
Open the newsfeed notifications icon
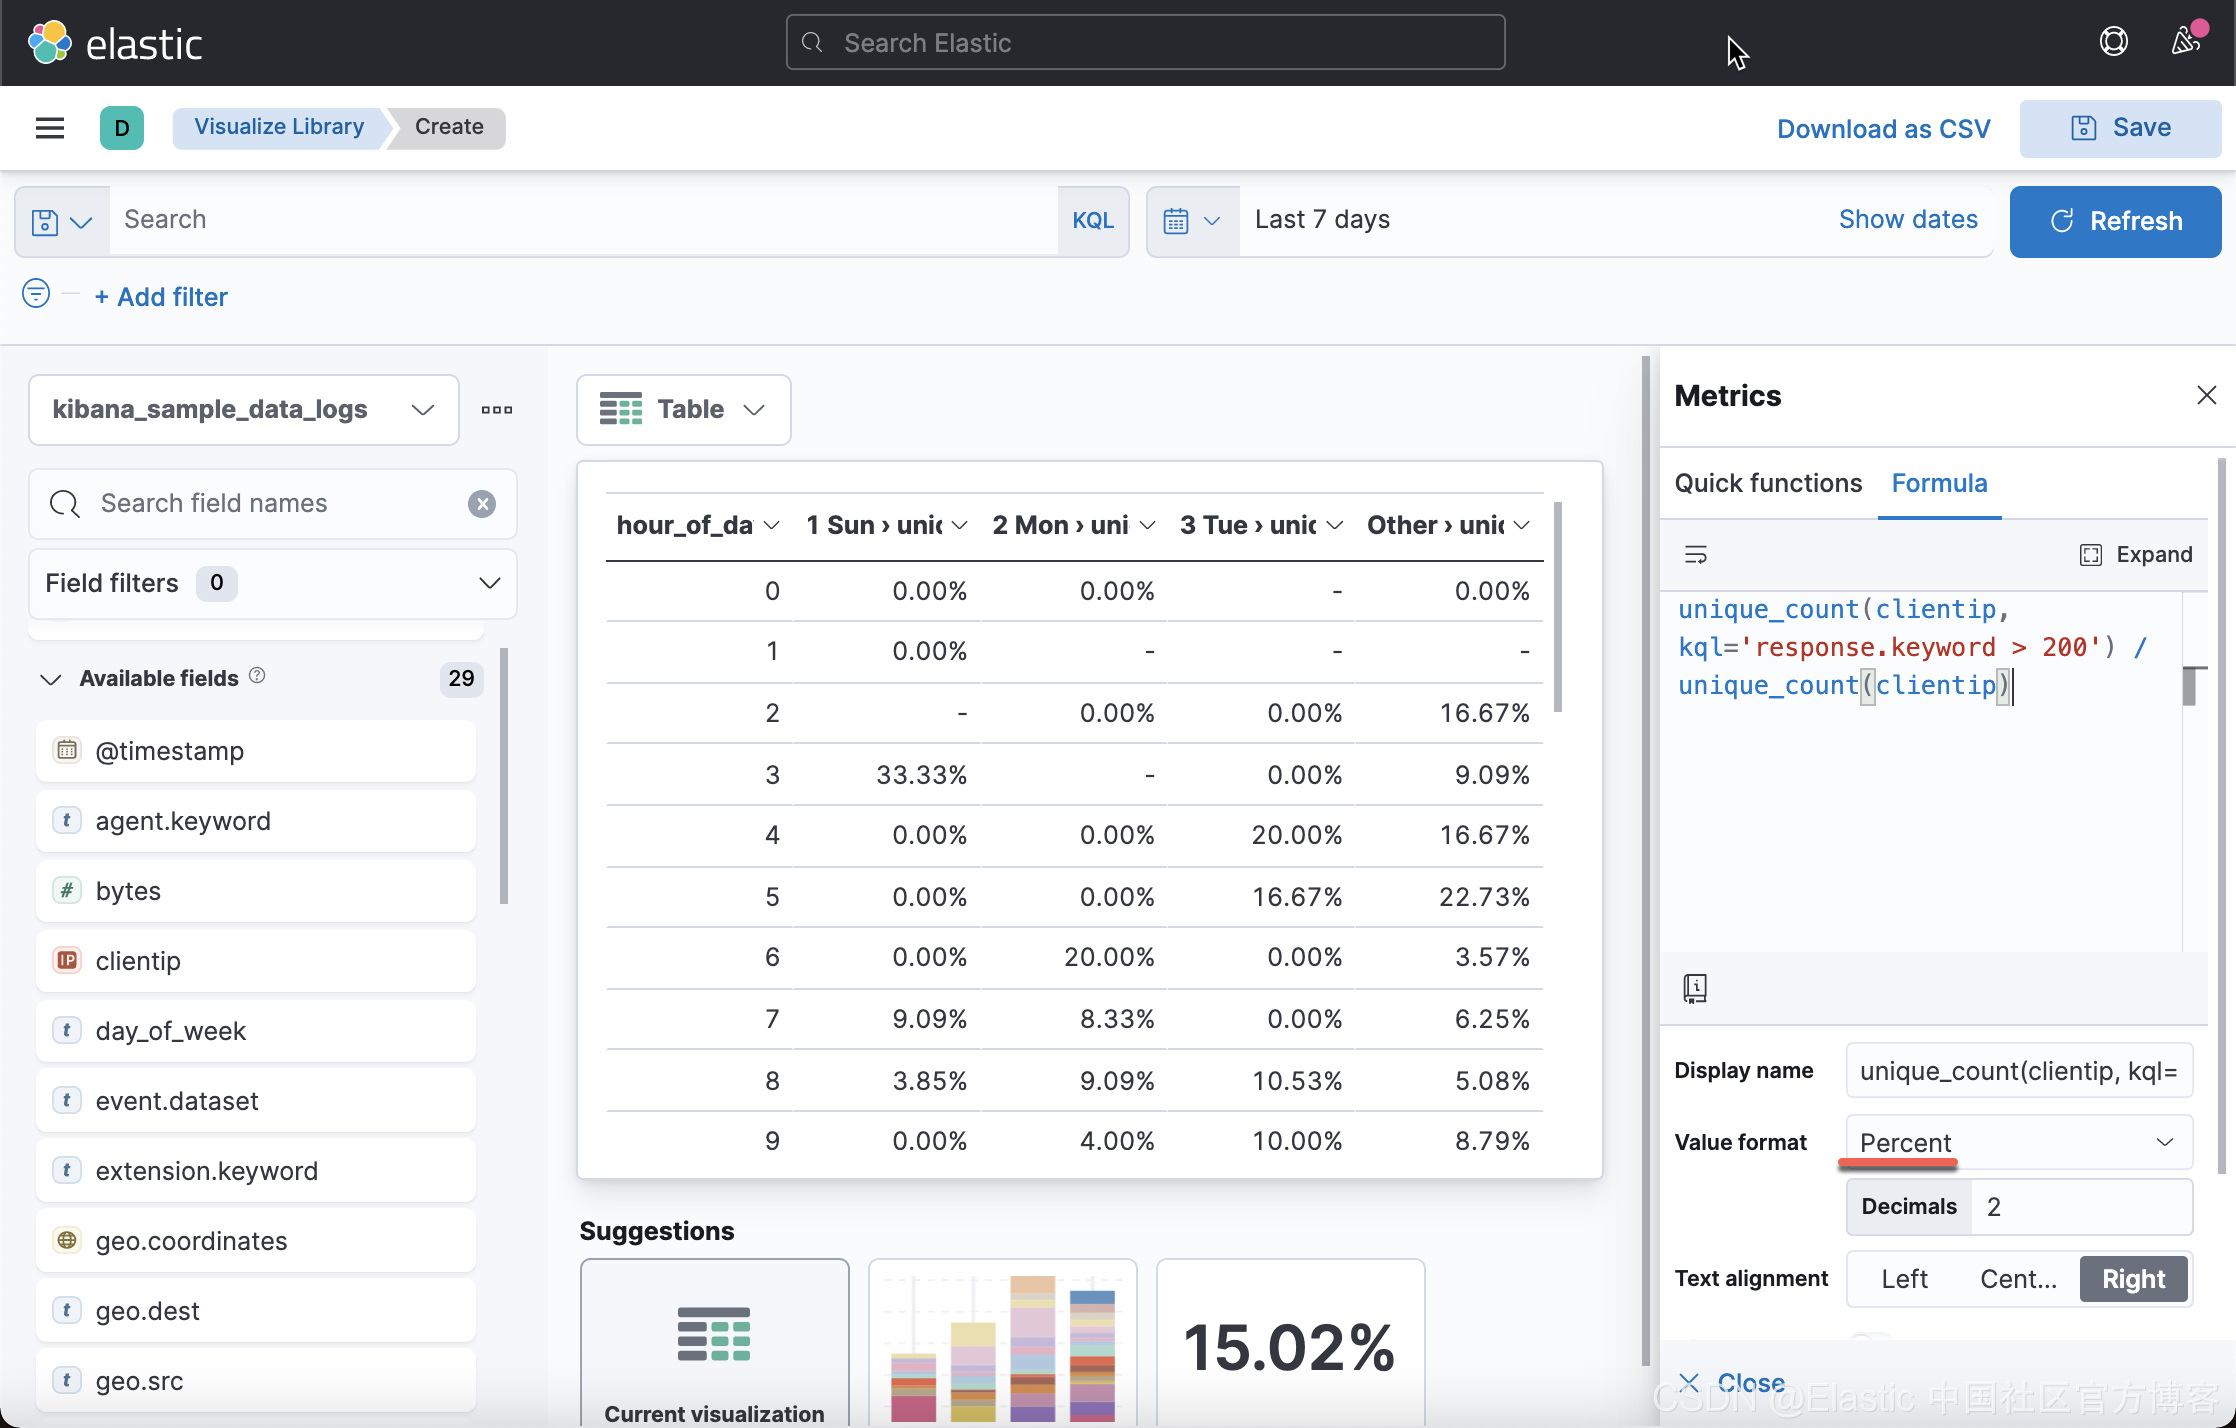[x=2185, y=42]
